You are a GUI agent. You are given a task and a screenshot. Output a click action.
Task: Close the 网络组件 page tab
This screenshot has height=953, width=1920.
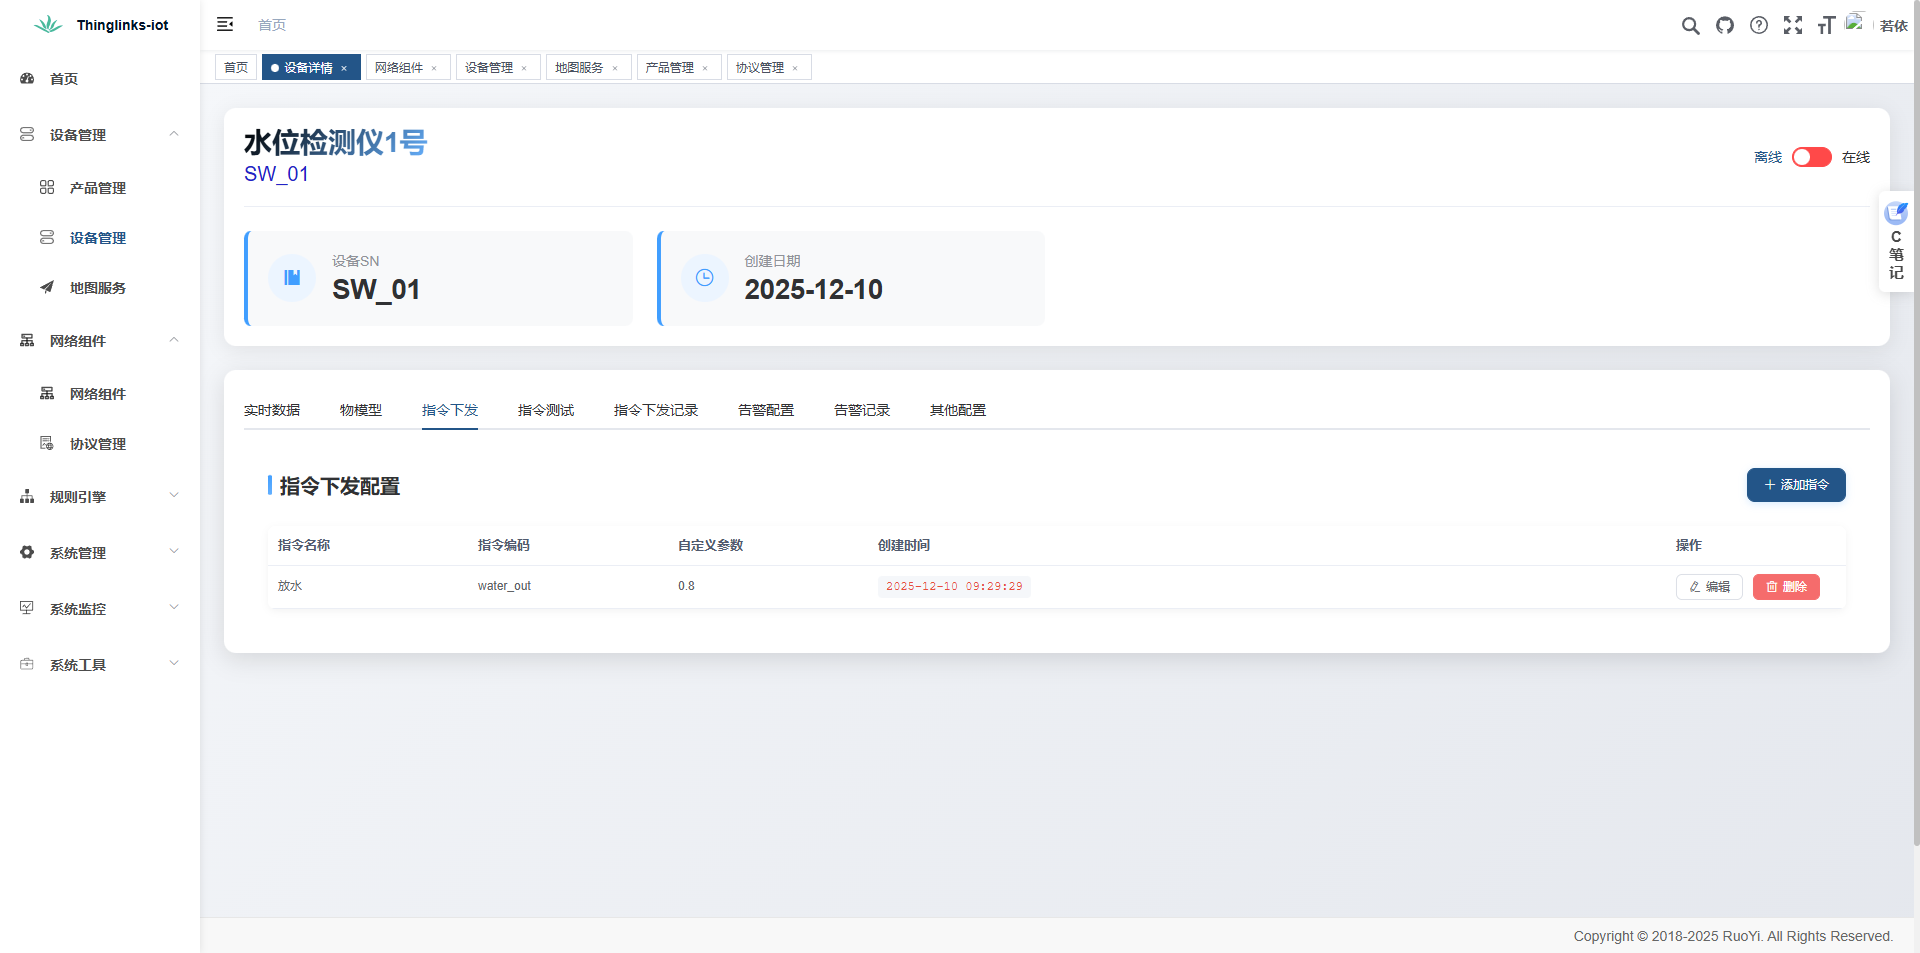[434, 68]
